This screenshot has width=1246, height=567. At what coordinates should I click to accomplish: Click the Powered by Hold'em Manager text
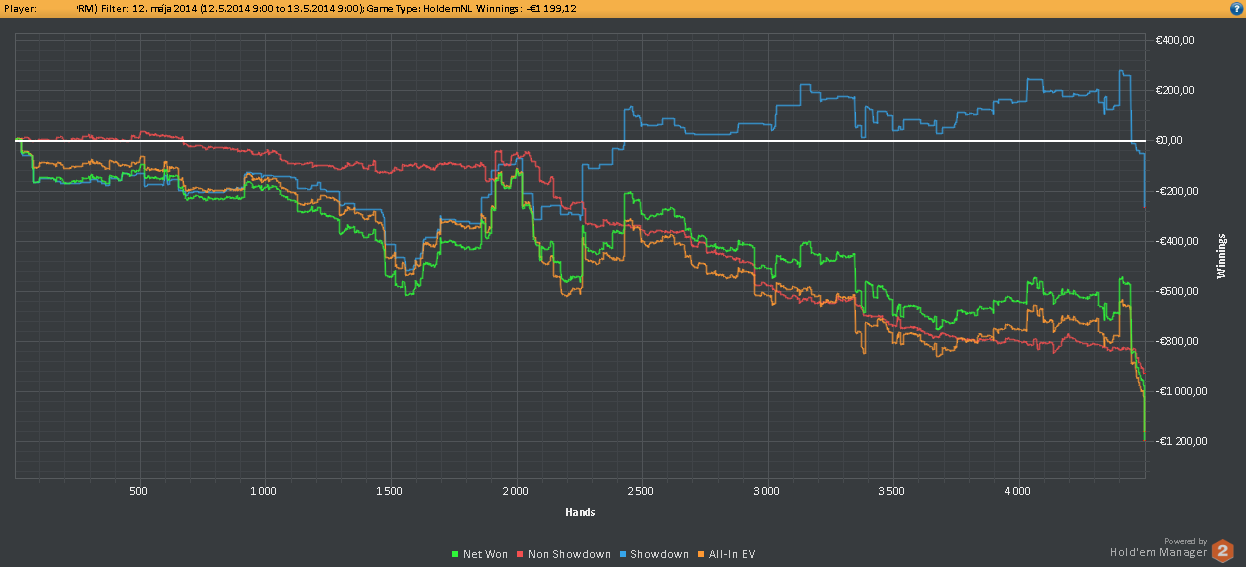pos(1158,547)
